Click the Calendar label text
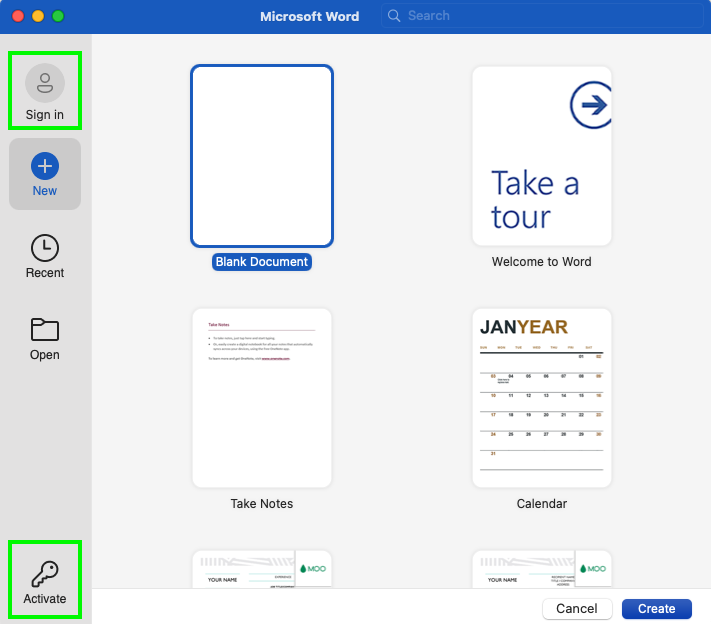This screenshot has width=711, height=624. pos(542,503)
